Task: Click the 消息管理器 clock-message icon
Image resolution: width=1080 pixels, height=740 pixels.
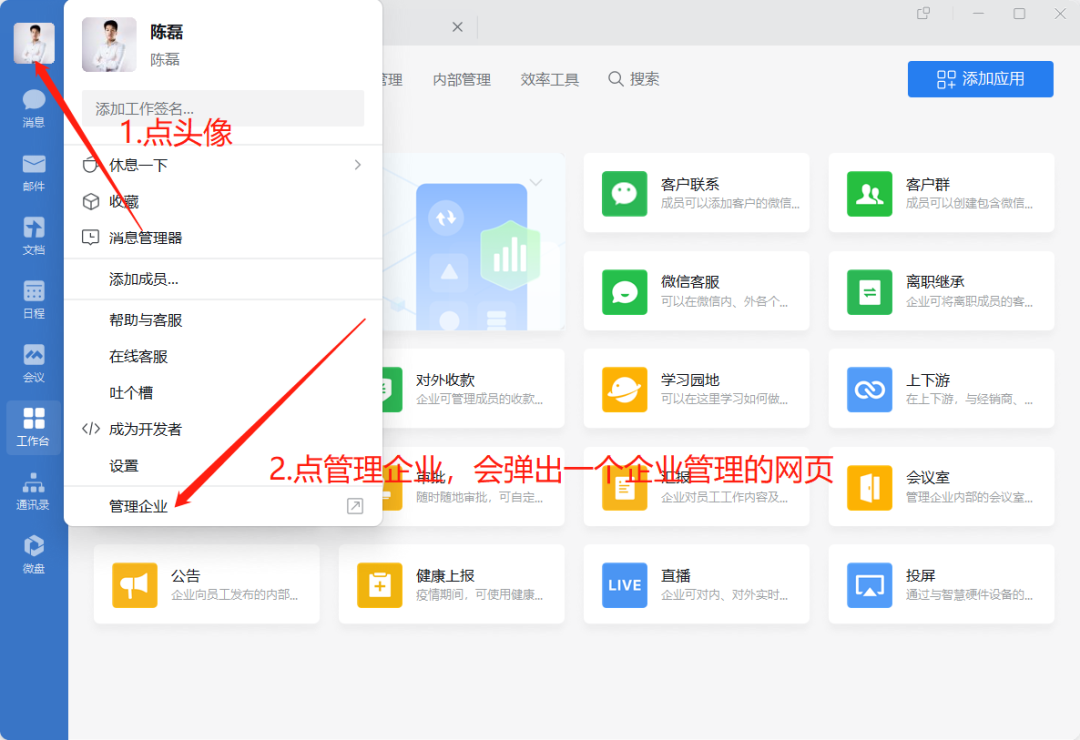Action: (90, 238)
